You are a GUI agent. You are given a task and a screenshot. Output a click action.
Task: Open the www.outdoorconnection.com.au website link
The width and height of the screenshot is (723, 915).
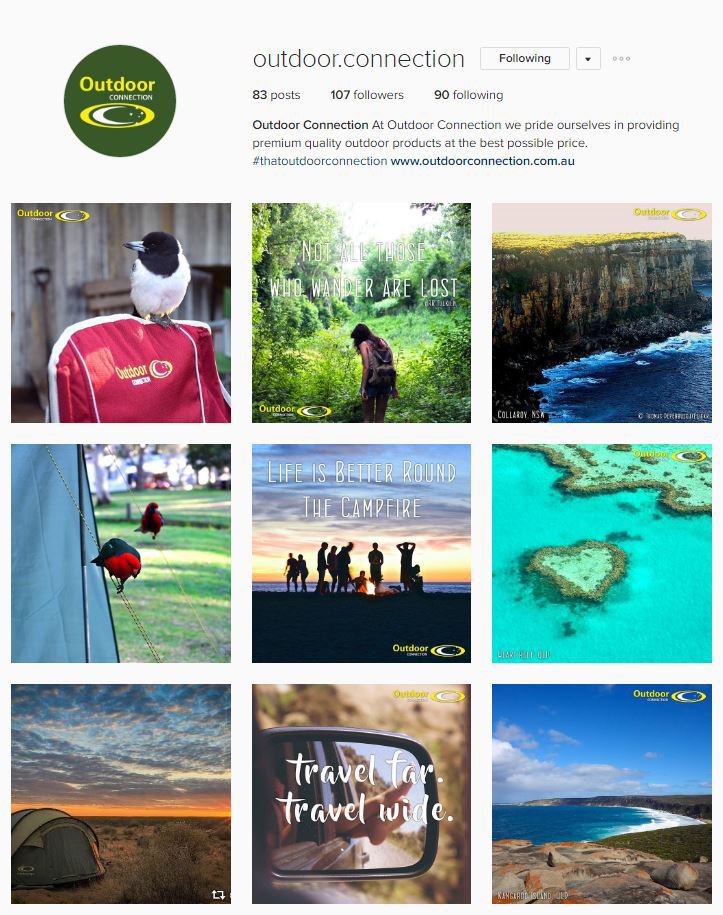click(x=483, y=161)
